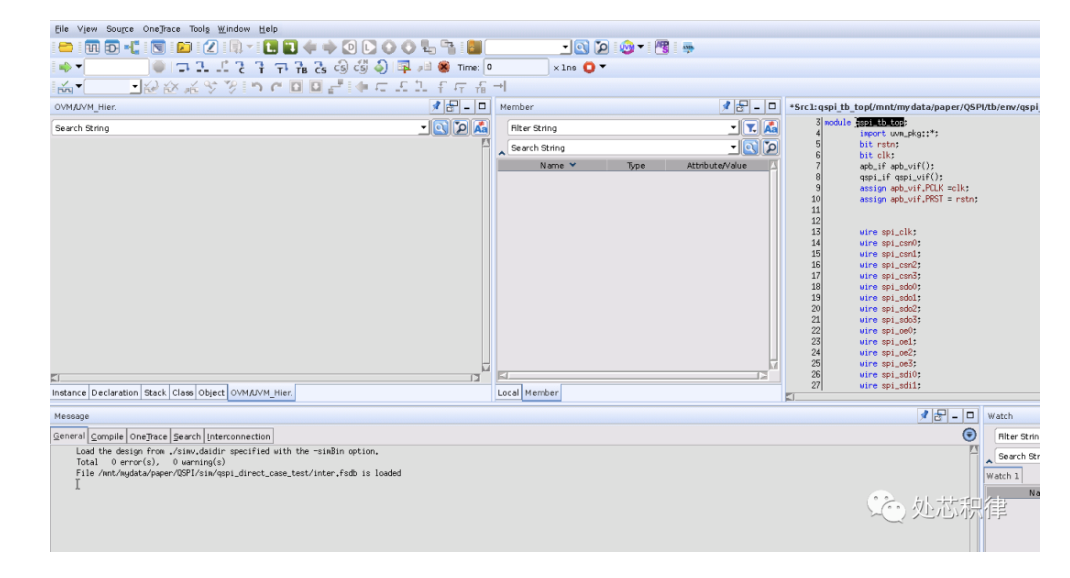This screenshot has height=578, width=1070.
Task: Click the match case 'Aa' icon in OVM/UVM_Hier. panel
Action: coord(480,128)
